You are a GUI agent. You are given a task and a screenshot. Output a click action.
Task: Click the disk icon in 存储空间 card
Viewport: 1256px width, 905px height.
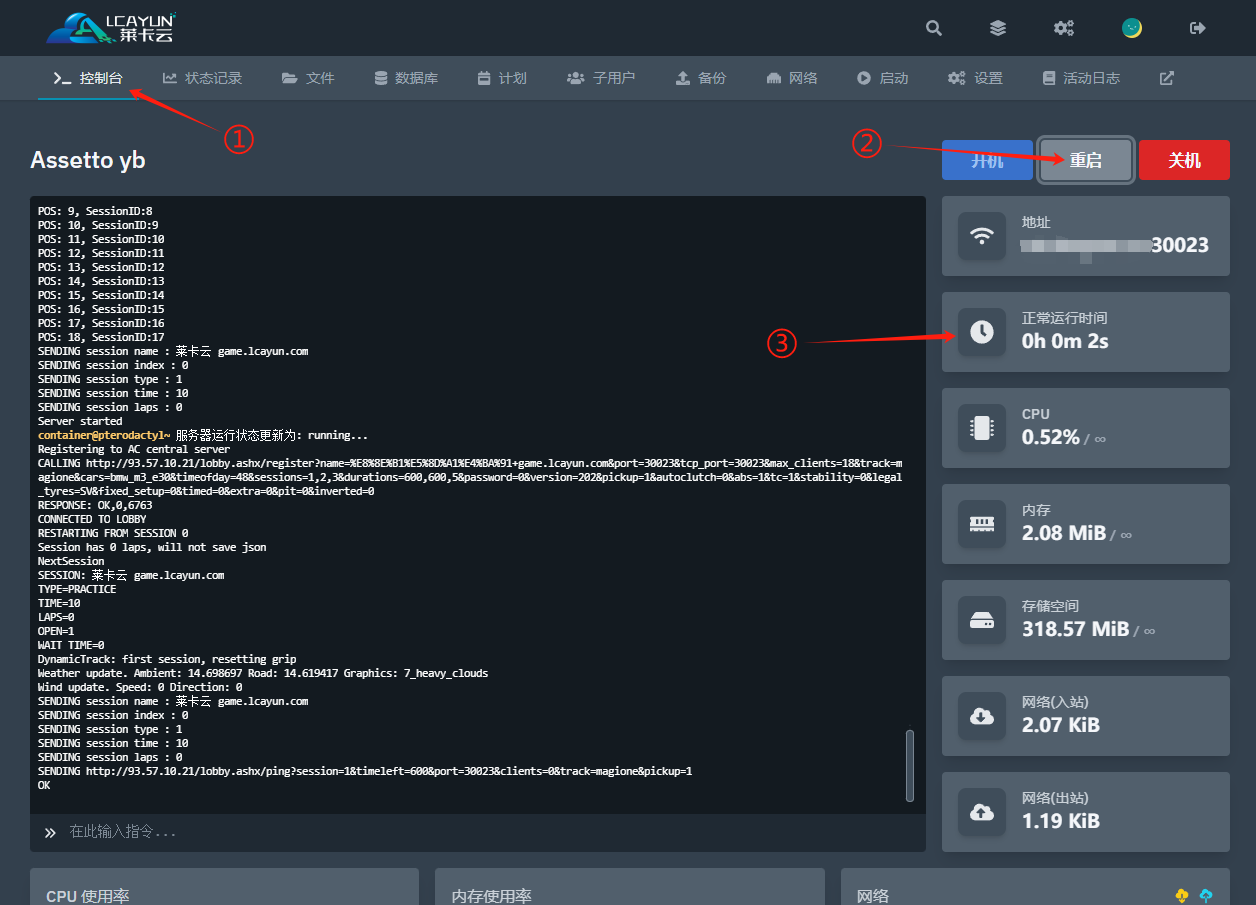[x=982, y=620]
